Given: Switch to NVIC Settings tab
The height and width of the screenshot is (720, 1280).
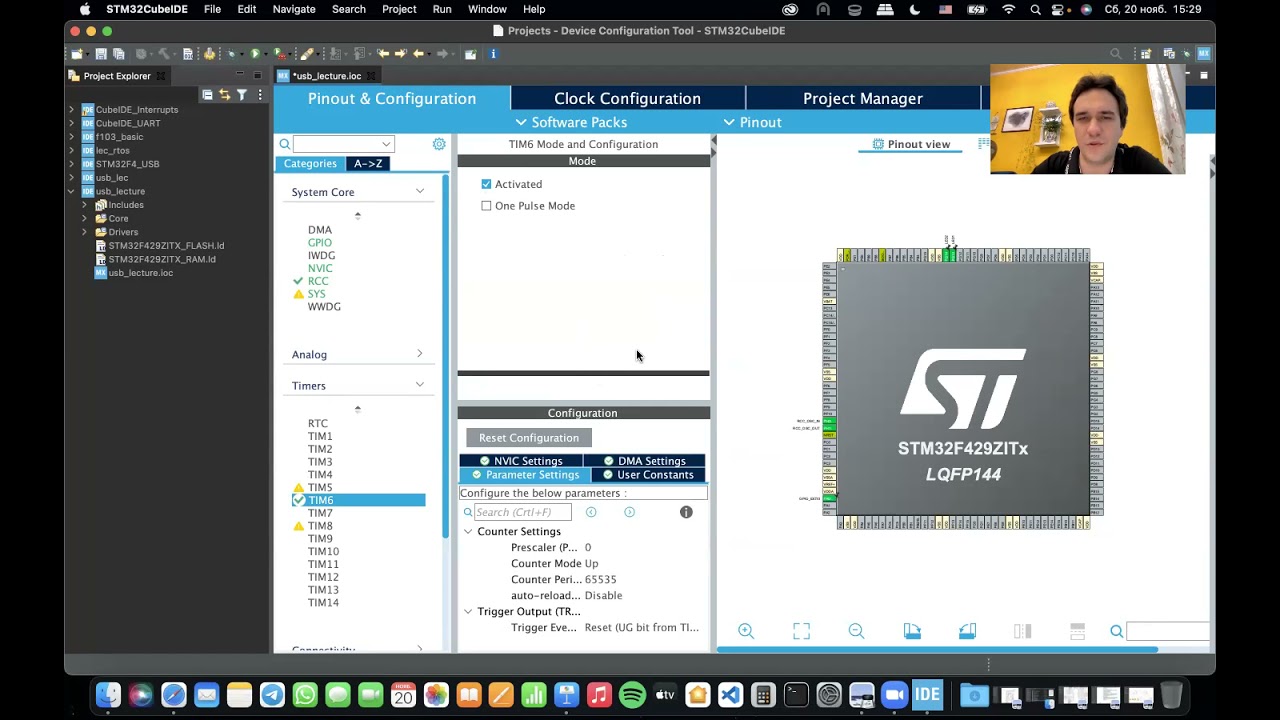Looking at the screenshot, I should [x=521, y=461].
